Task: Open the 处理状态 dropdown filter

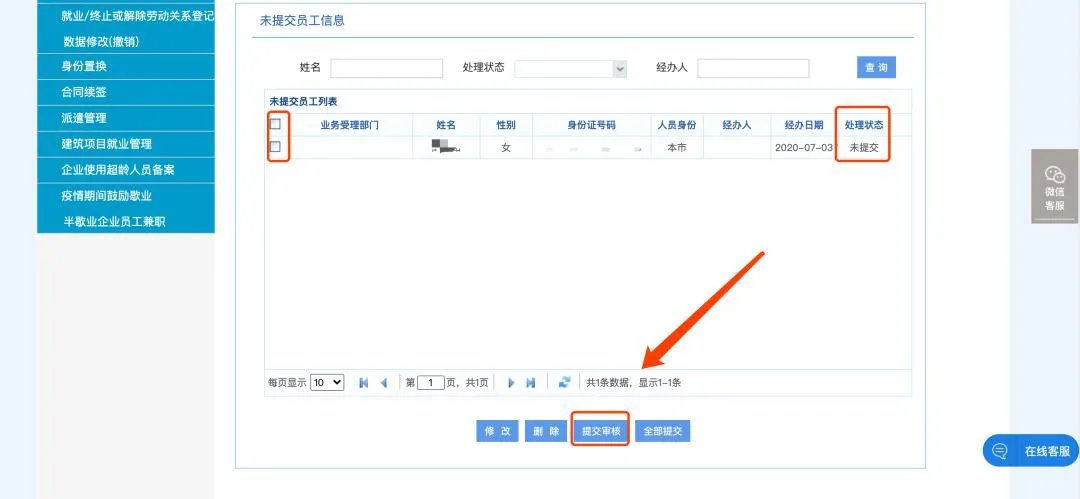Action: click(x=570, y=68)
